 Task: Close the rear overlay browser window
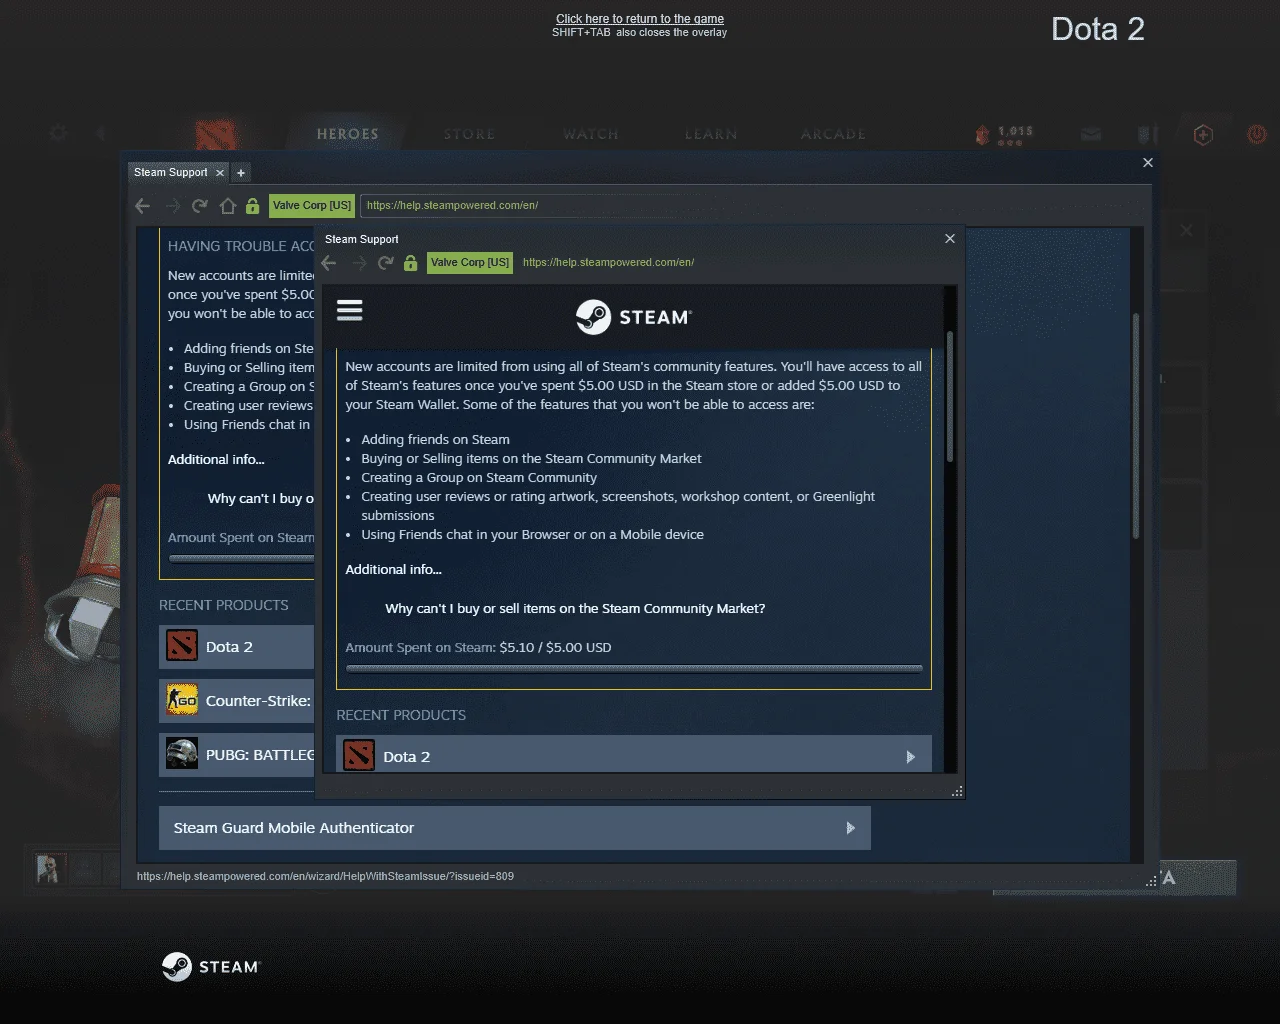pos(1148,162)
